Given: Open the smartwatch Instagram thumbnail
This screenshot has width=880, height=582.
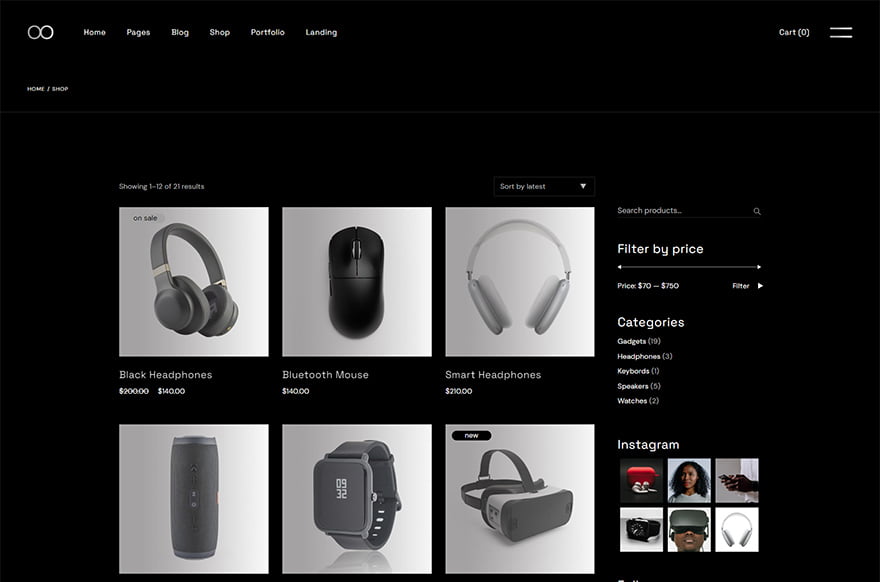Looking at the screenshot, I should (x=641, y=529).
